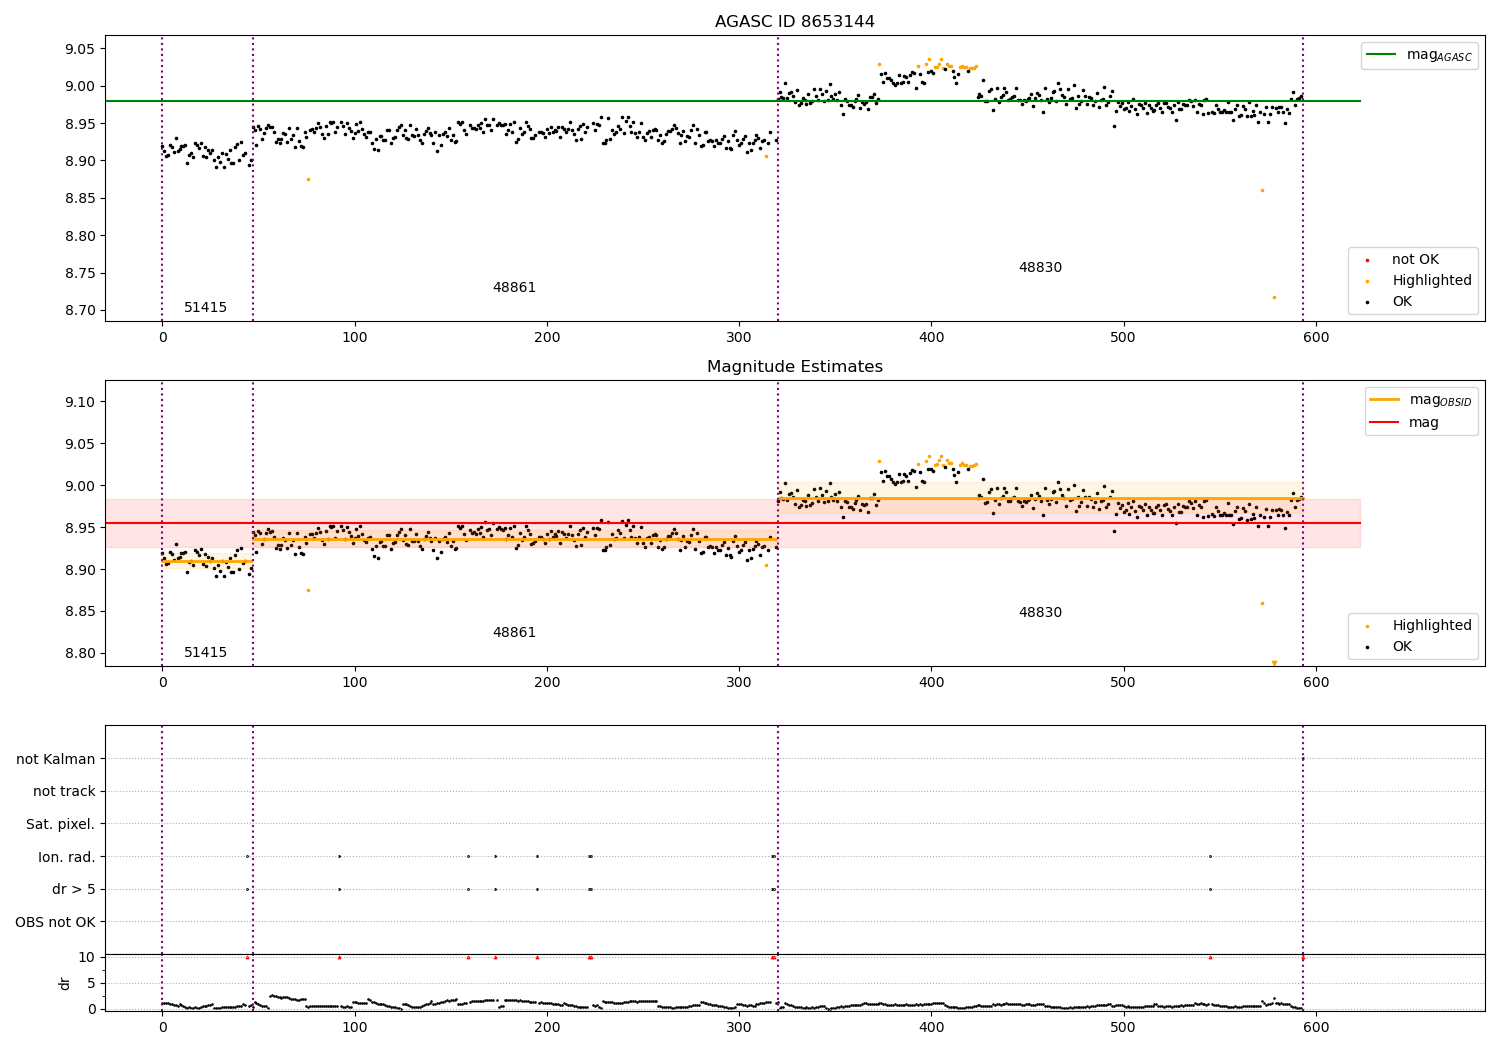Screen dimensions: 1500x1050
Task: Click the 10 tick on the dr axis
Action: click(87, 958)
